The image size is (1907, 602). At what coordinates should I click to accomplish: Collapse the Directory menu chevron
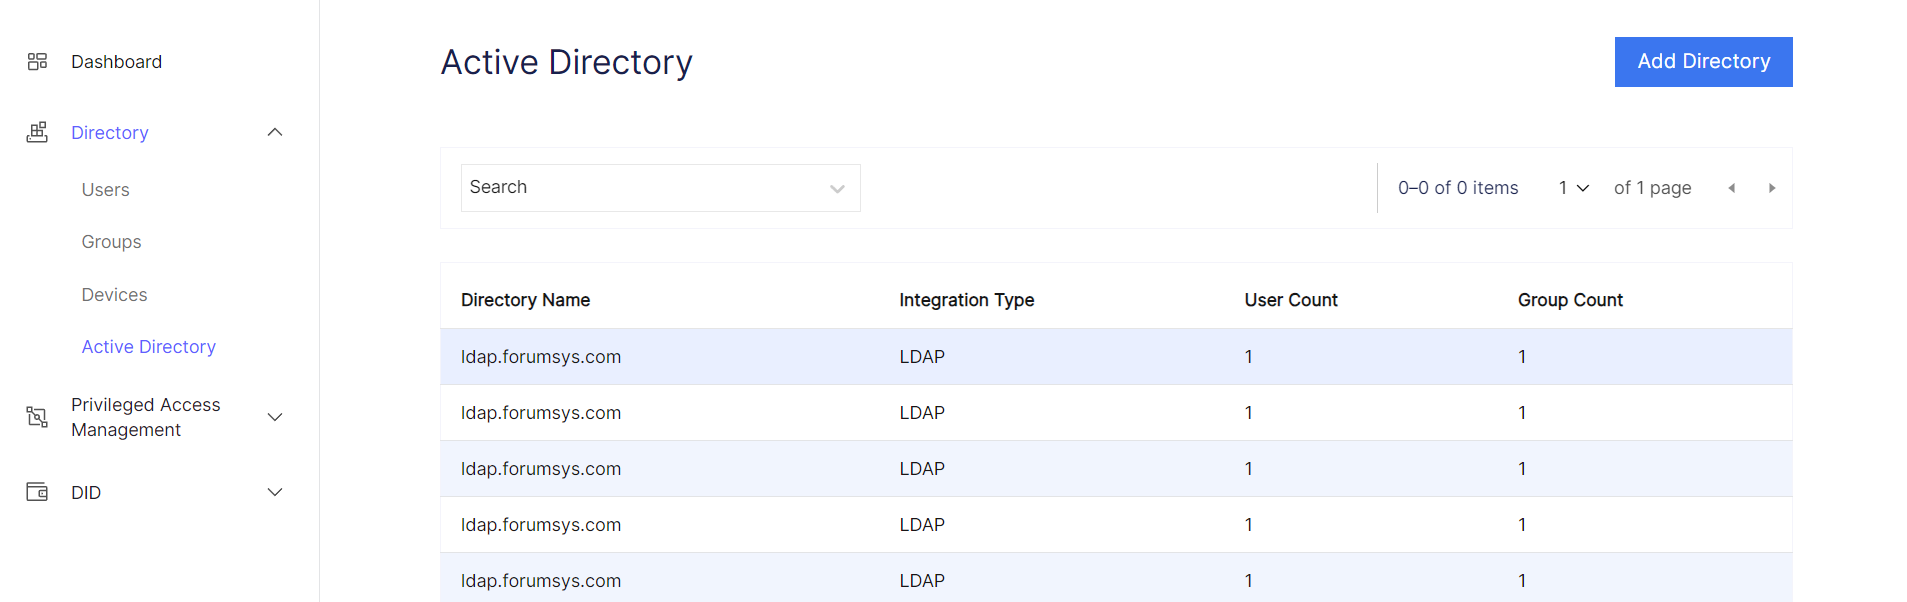(x=275, y=133)
